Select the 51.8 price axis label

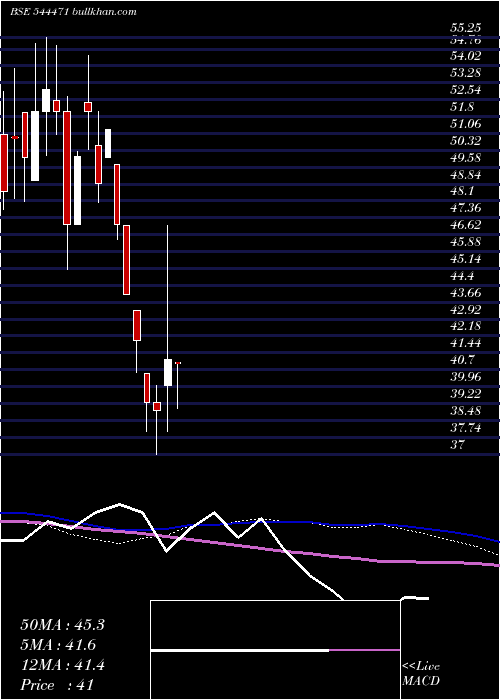[x=462, y=107]
